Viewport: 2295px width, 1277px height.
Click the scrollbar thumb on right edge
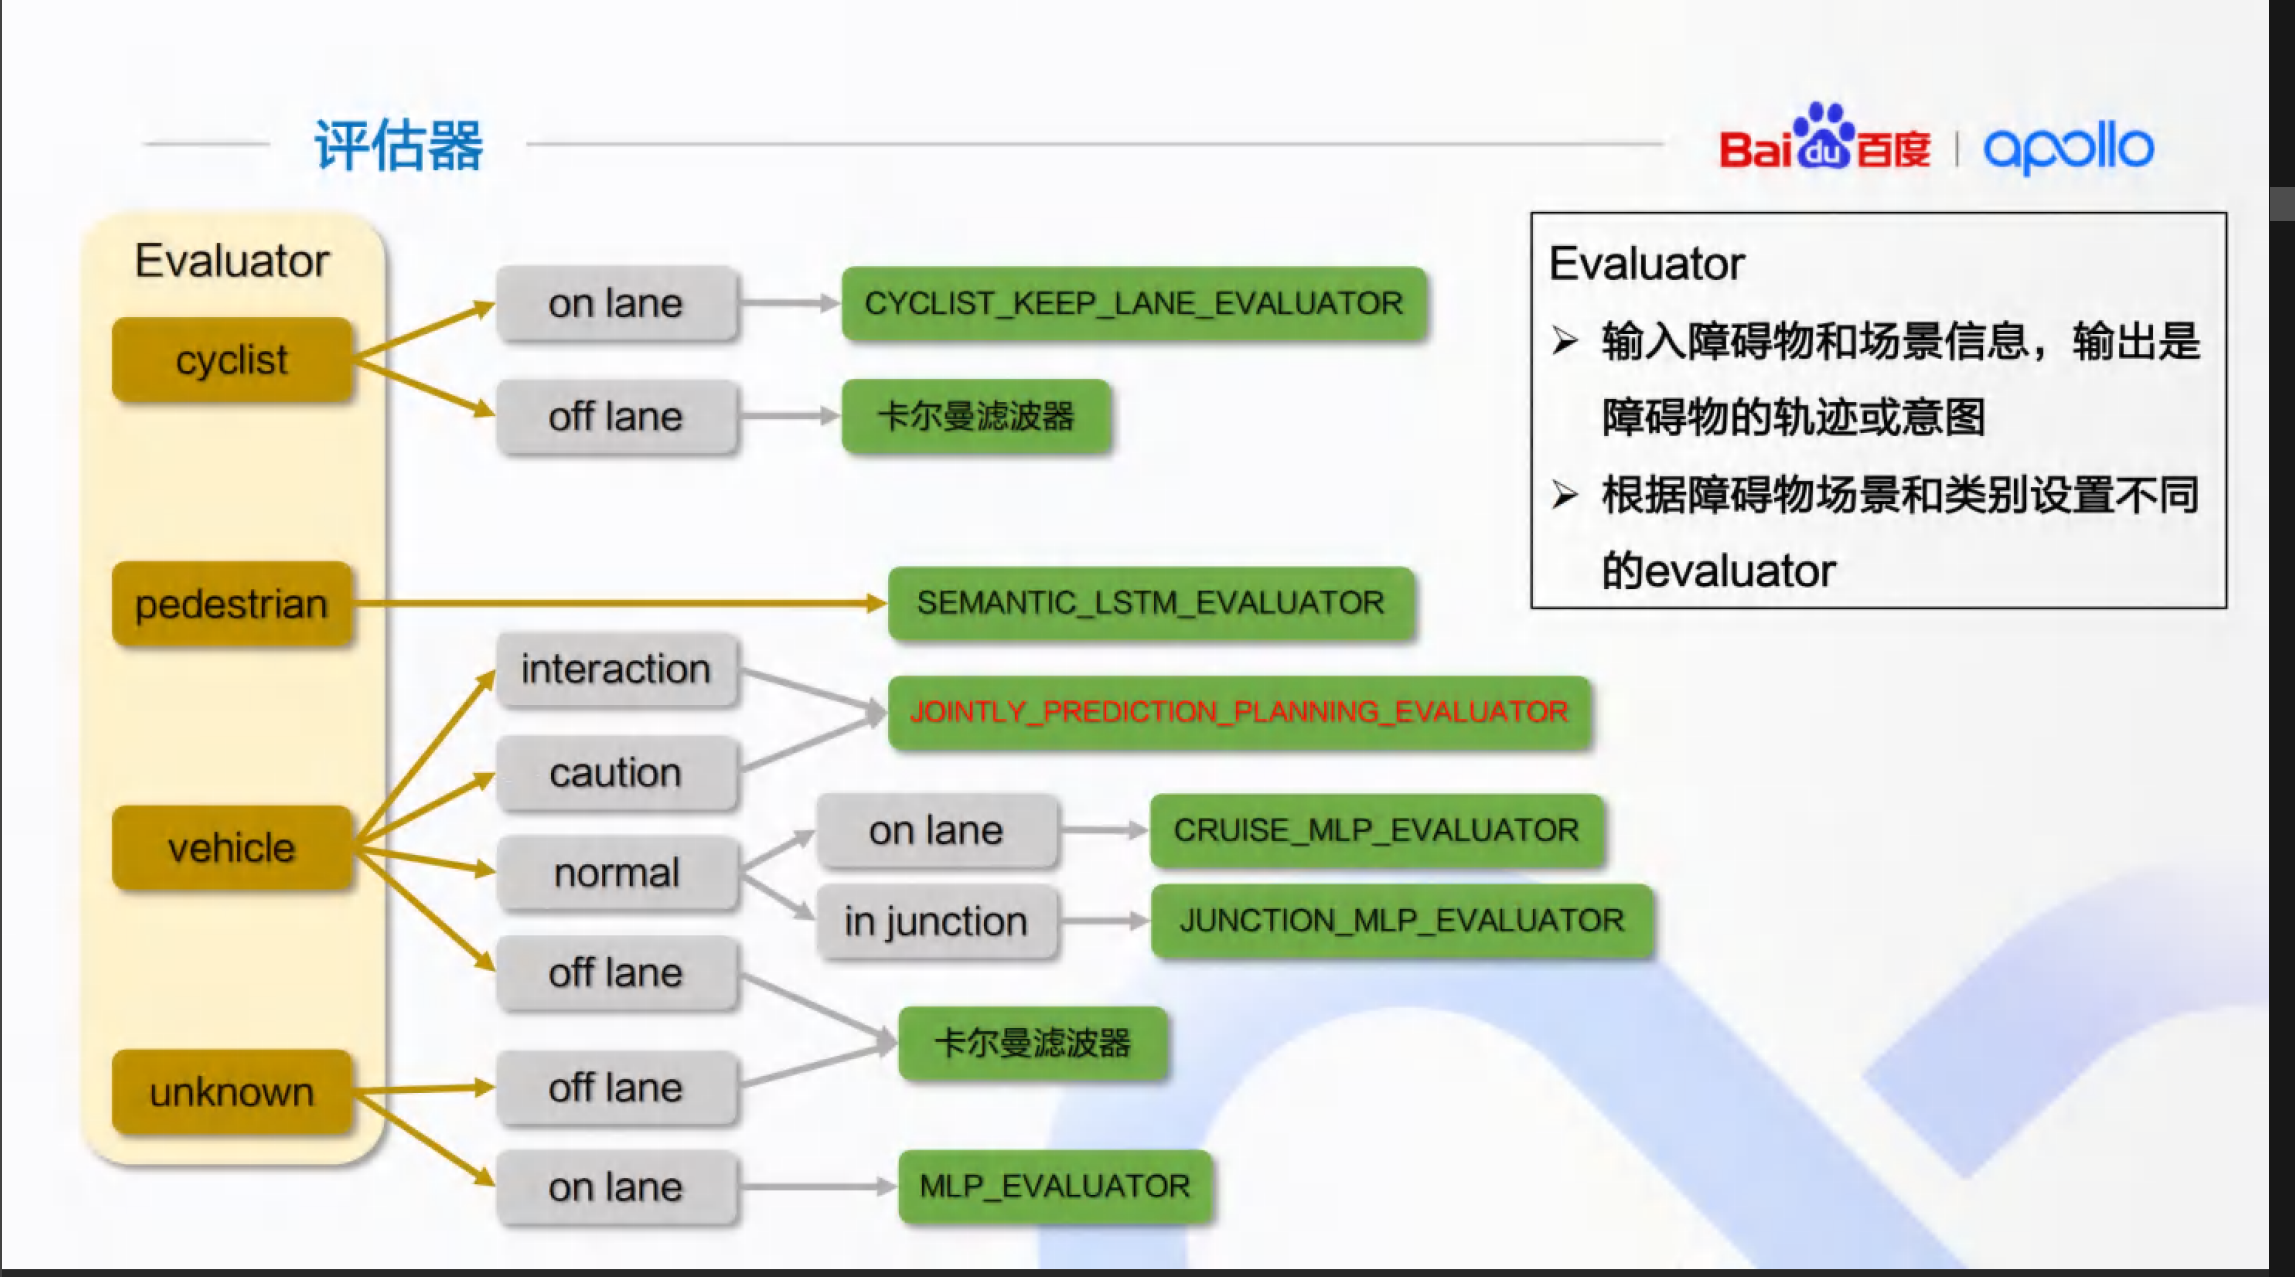click(2282, 203)
